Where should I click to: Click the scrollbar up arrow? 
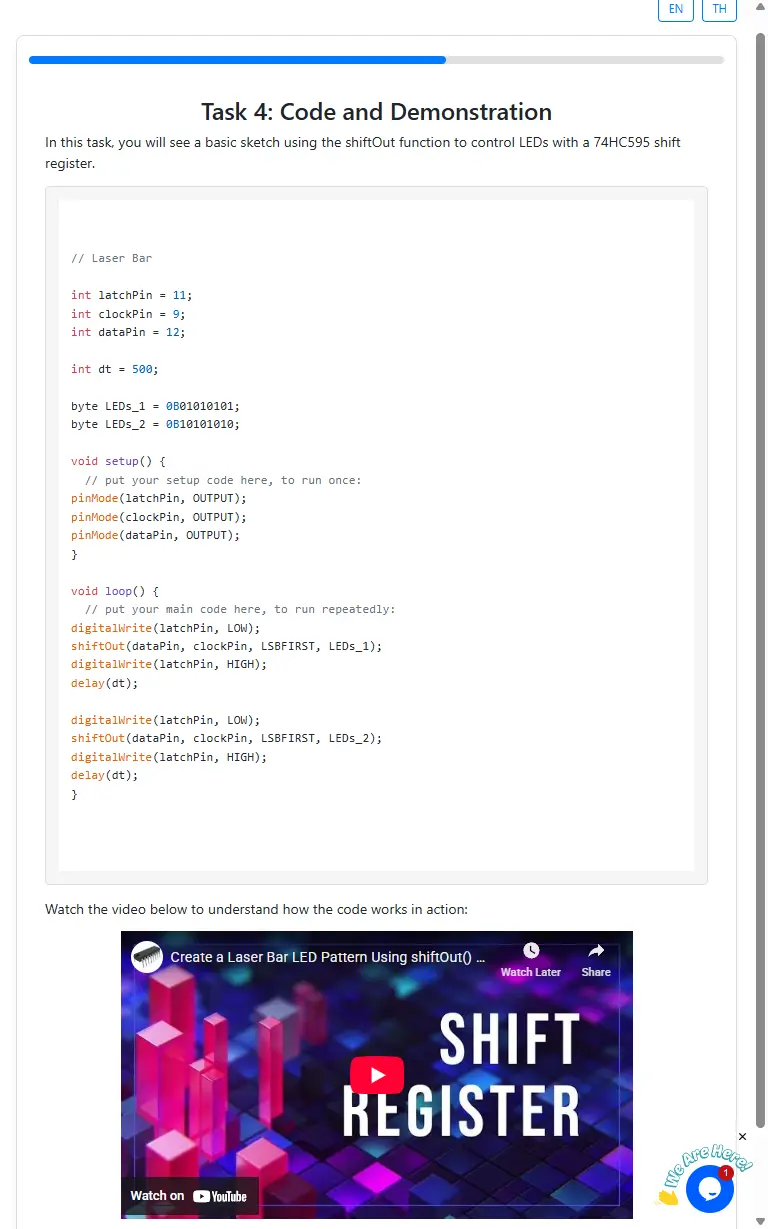click(760, 7)
